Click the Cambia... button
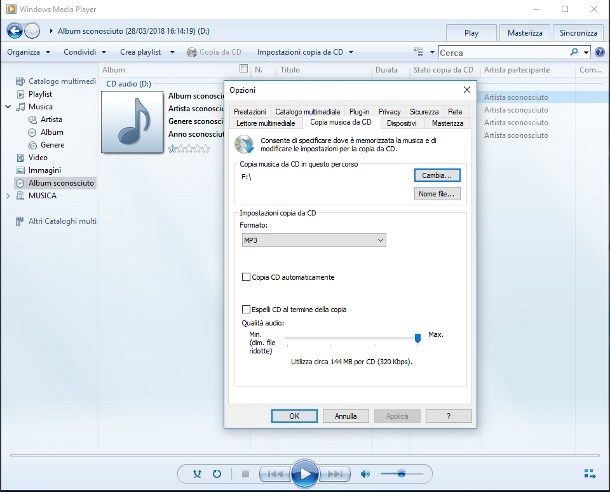 click(437, 175)
